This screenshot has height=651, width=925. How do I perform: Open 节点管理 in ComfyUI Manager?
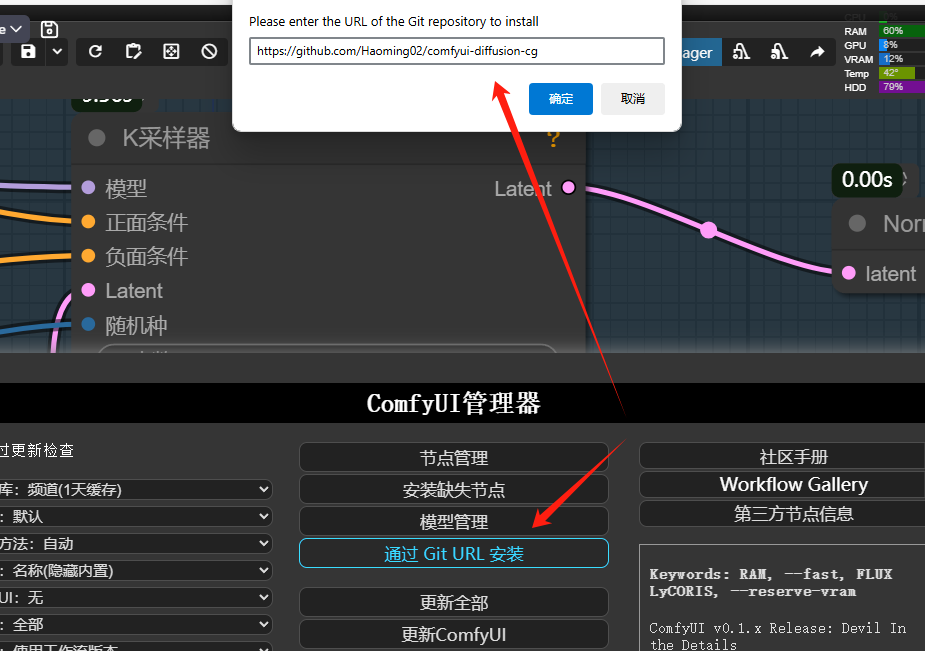pos(454,458)
